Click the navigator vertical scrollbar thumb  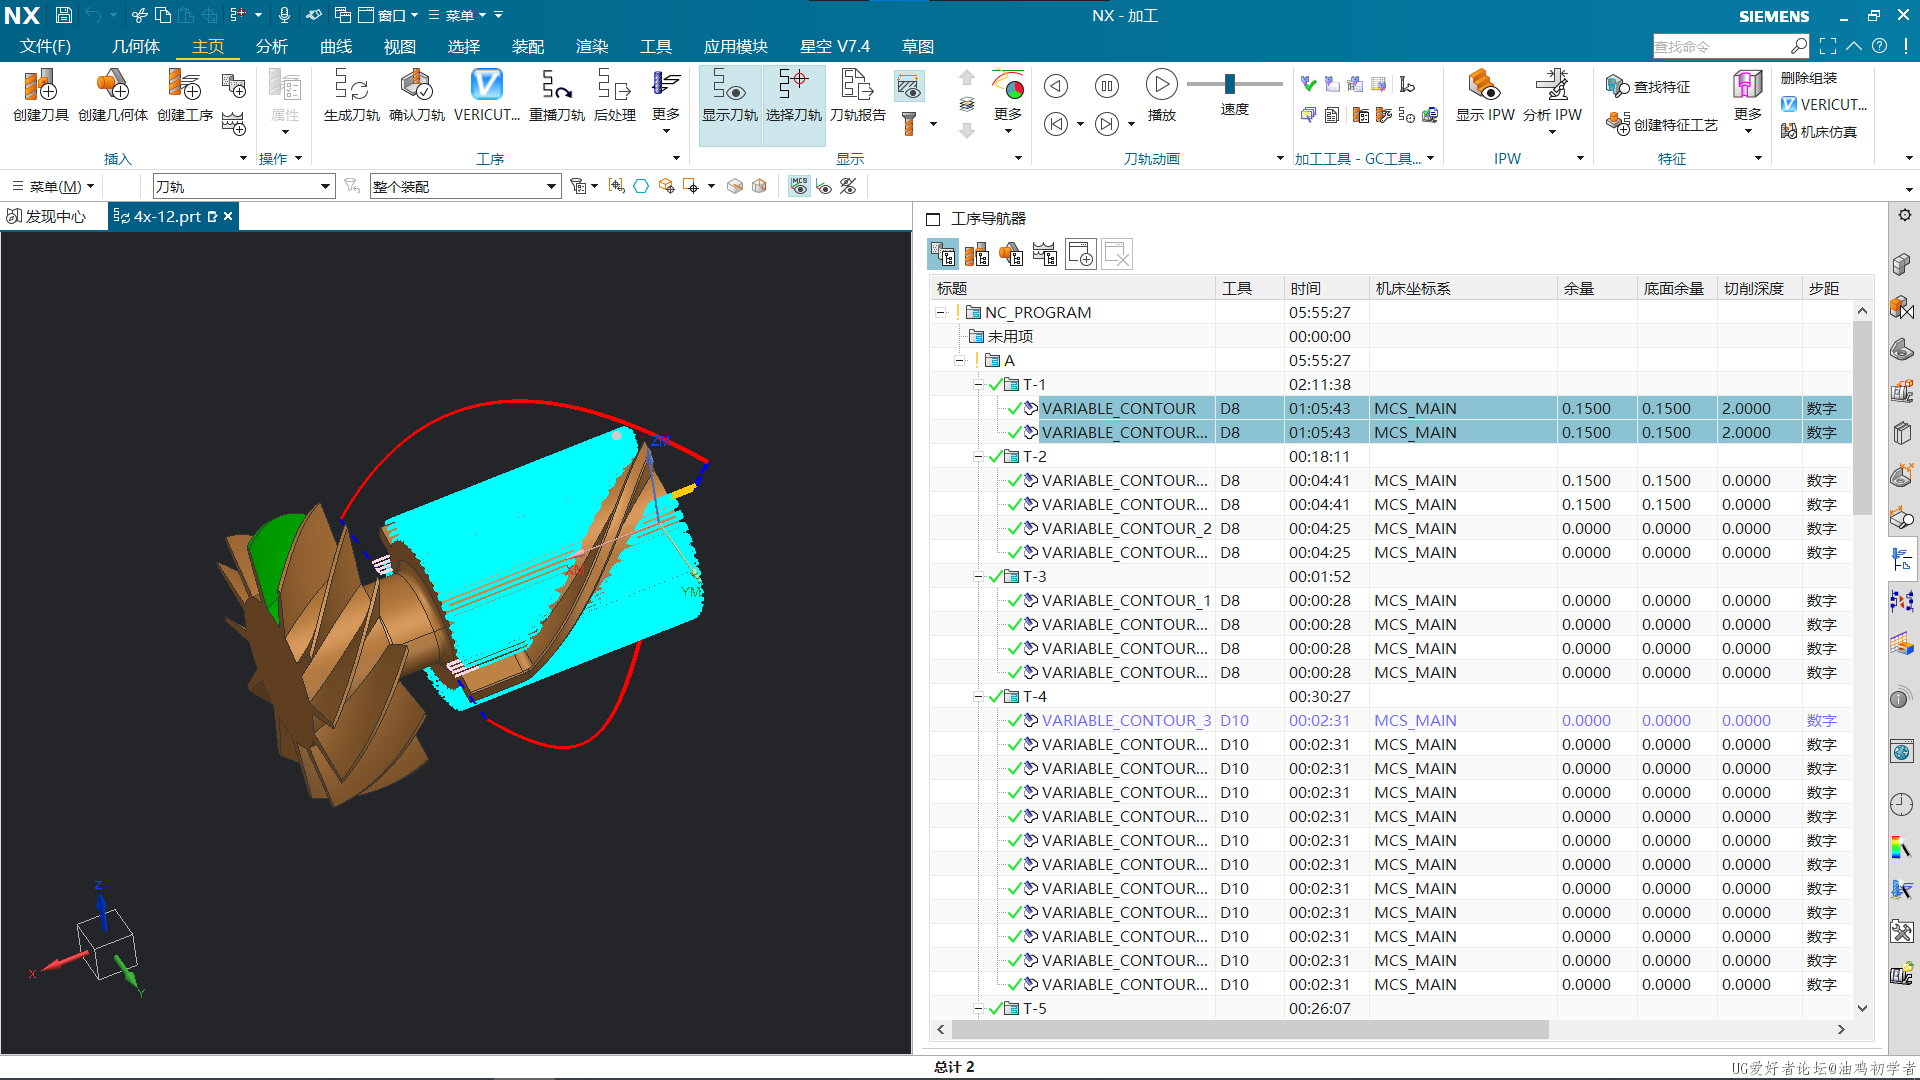(x=1862, y=418)
